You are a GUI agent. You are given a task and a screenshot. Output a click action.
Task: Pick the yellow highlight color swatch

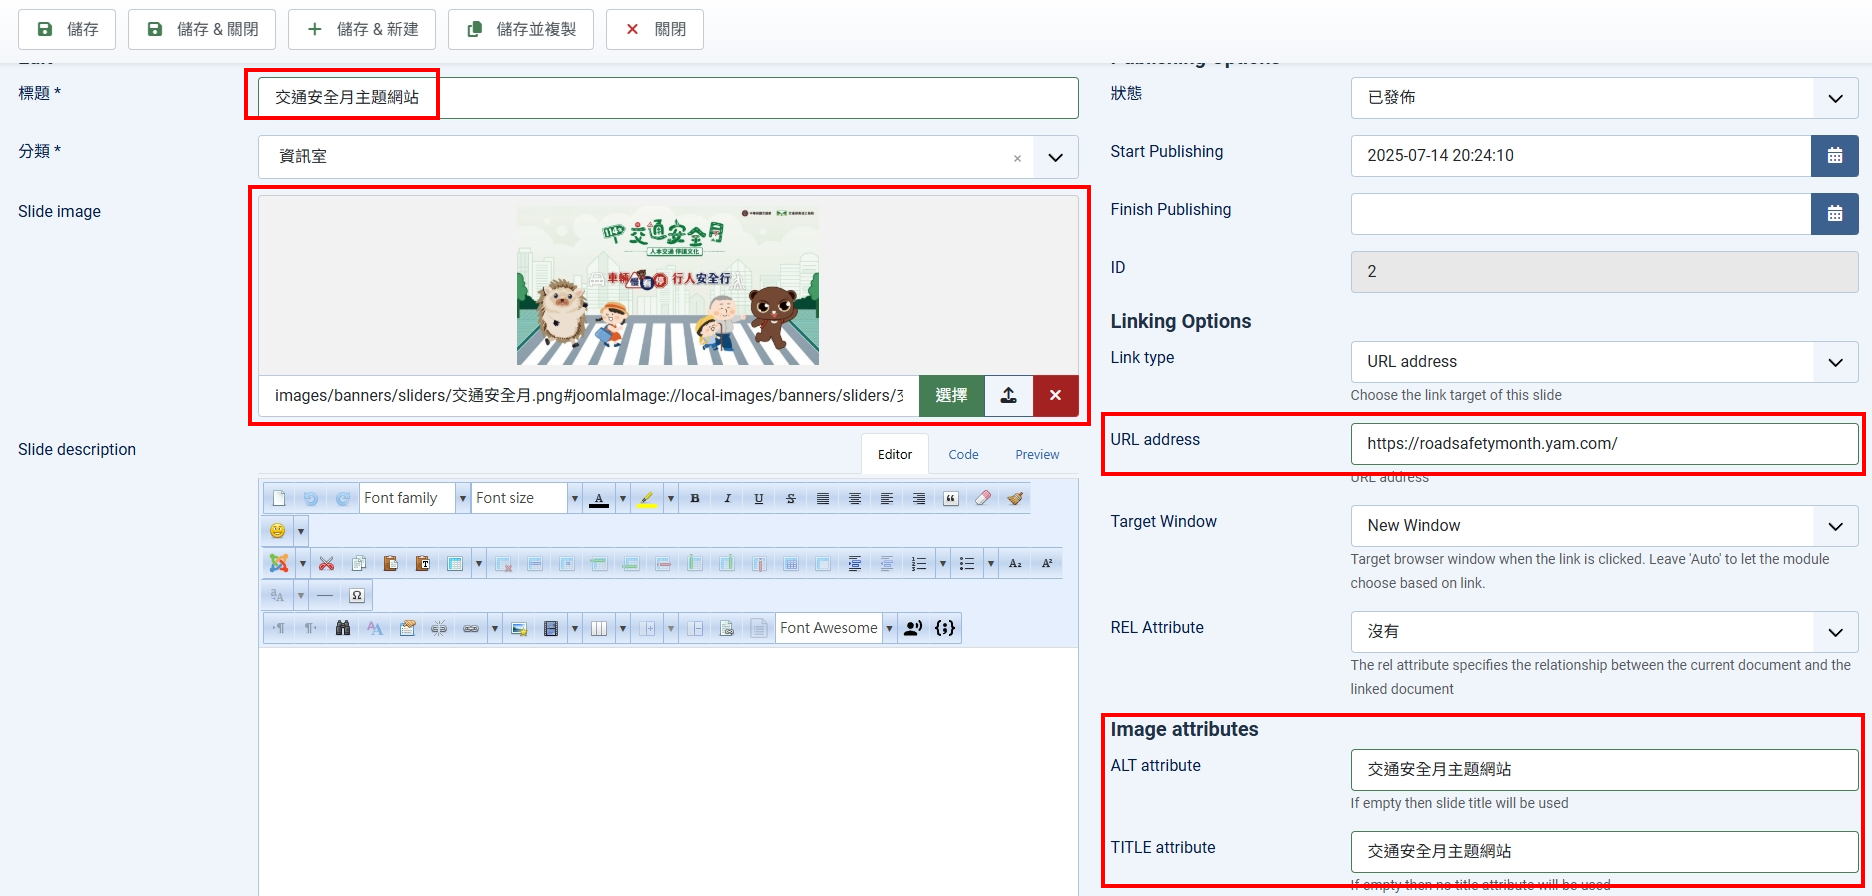point(647,498)
